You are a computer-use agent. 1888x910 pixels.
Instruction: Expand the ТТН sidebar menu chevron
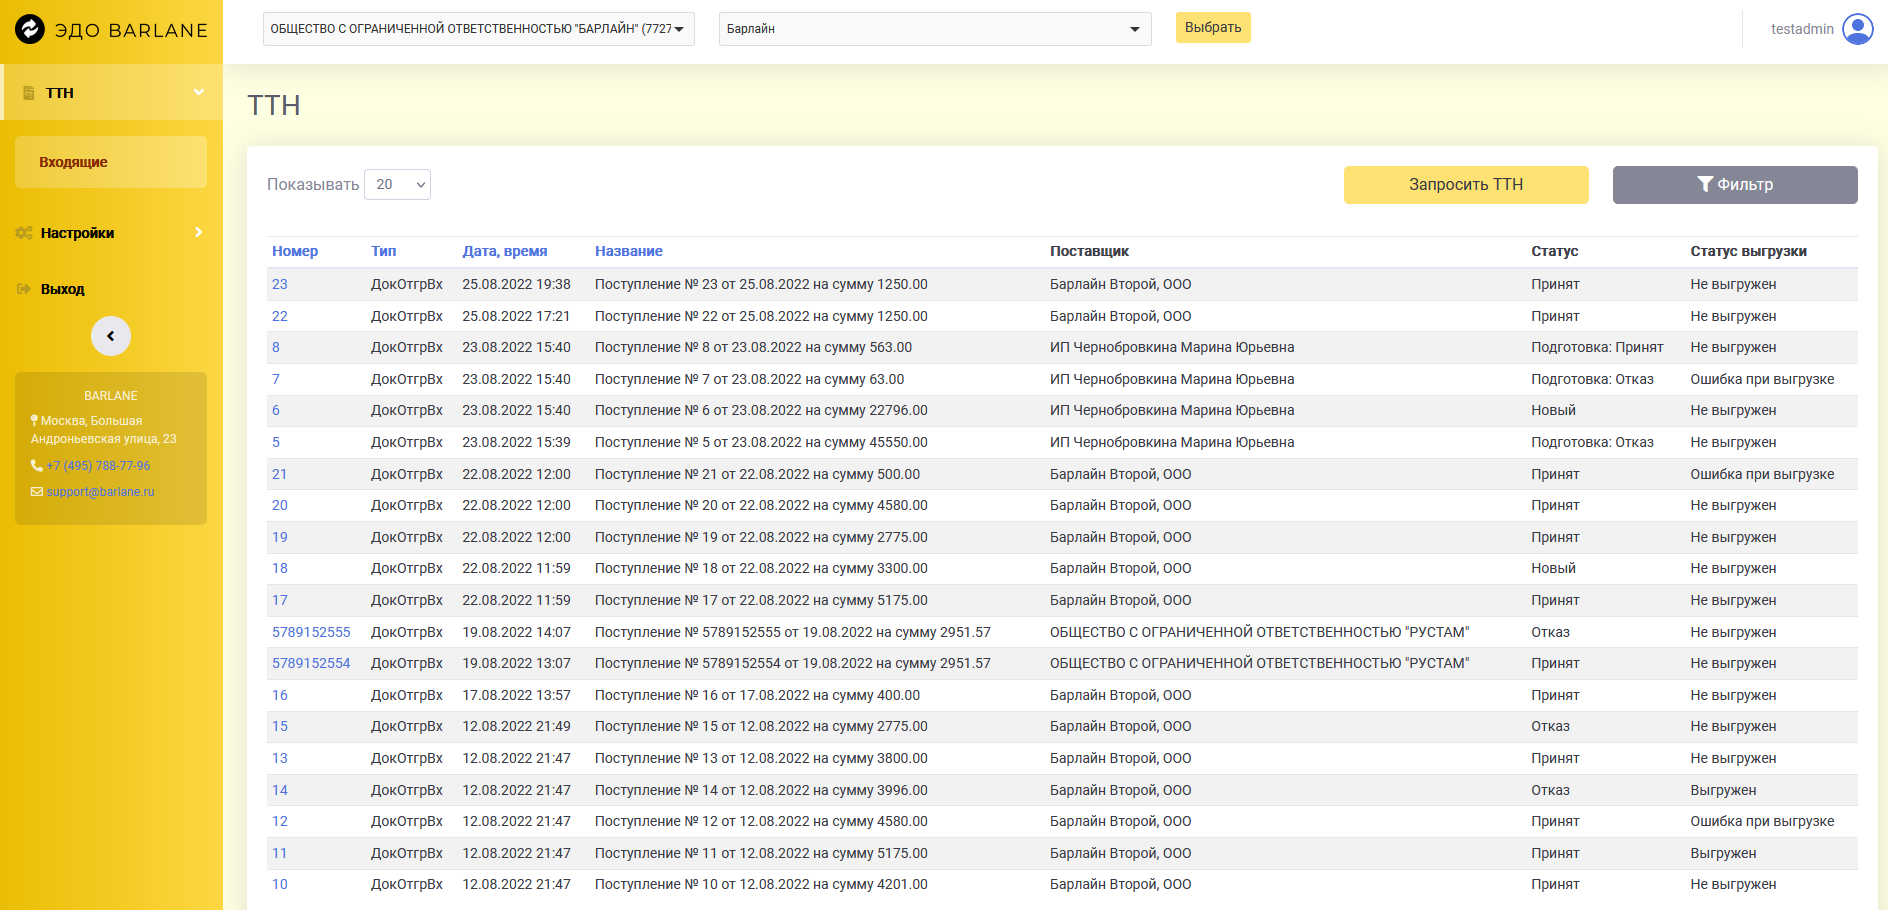199,92
